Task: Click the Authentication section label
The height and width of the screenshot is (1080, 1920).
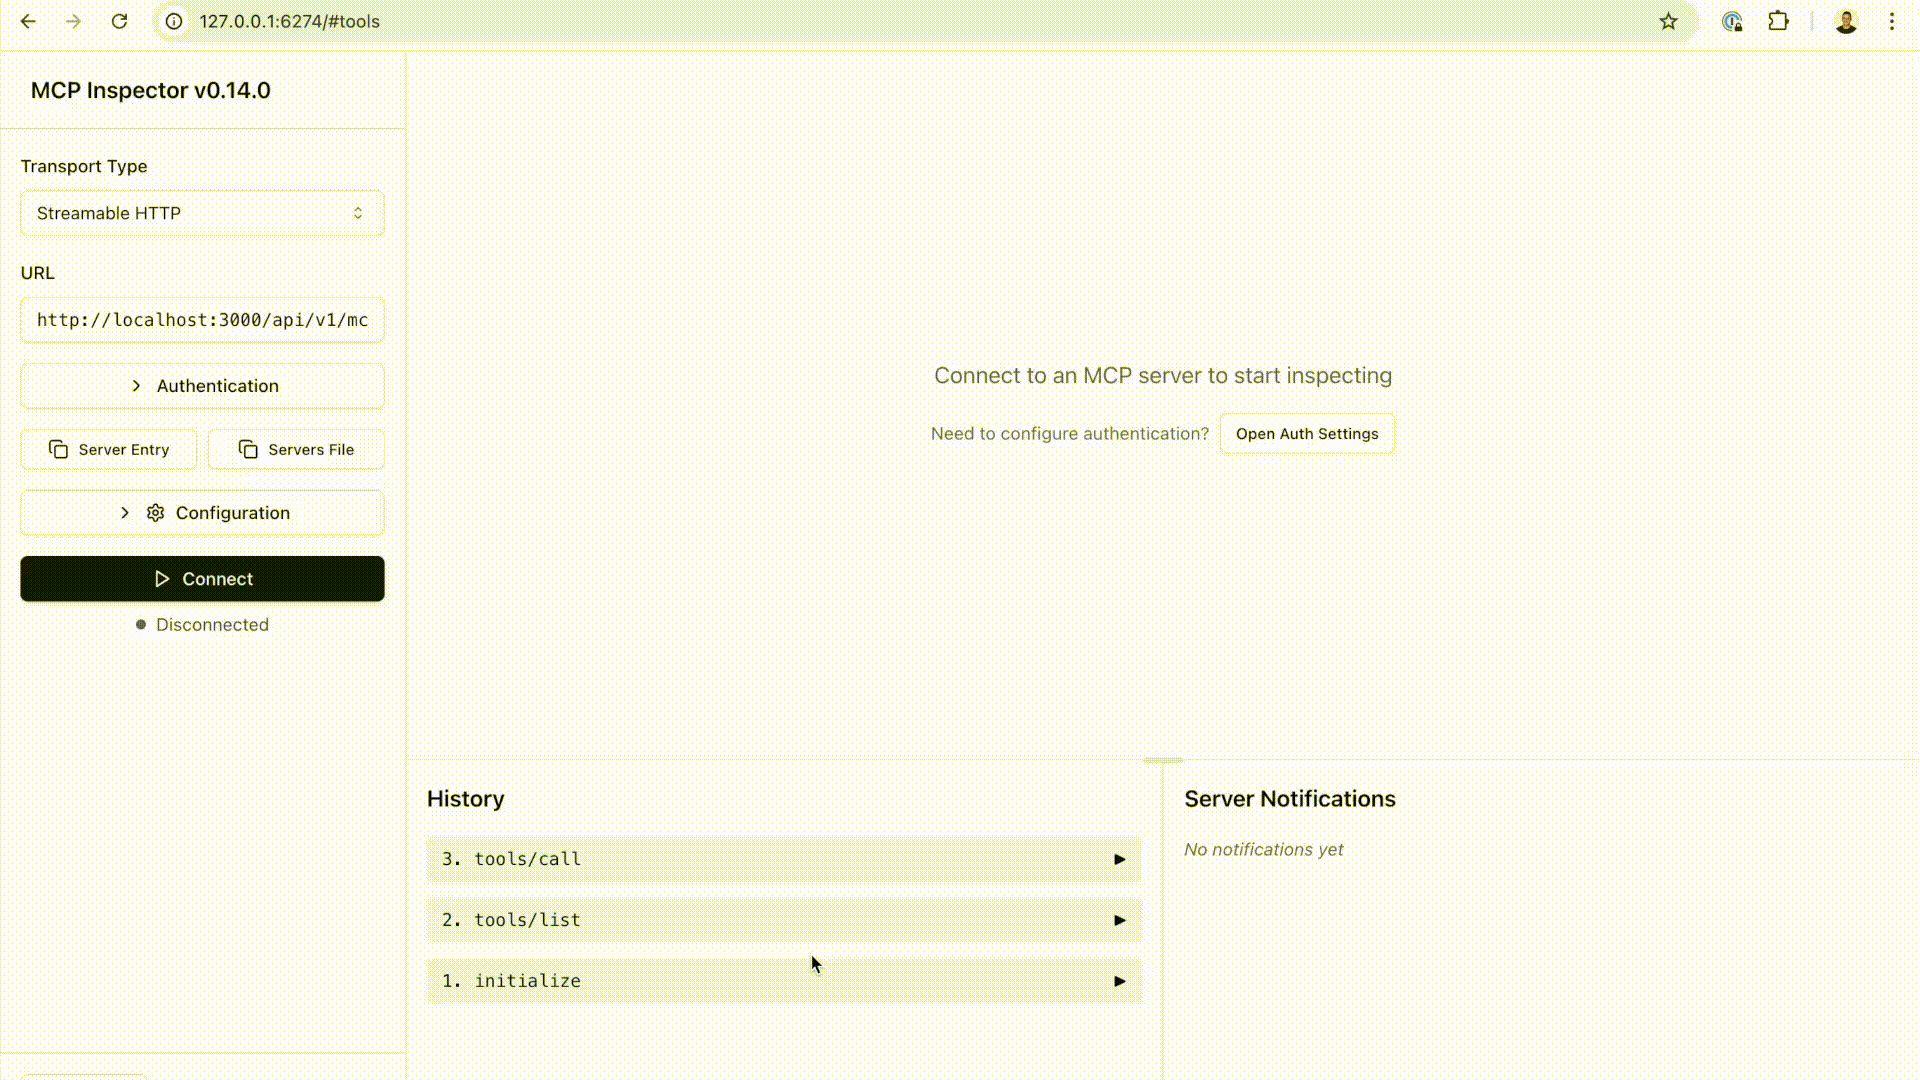Action: tap(217, 386)
